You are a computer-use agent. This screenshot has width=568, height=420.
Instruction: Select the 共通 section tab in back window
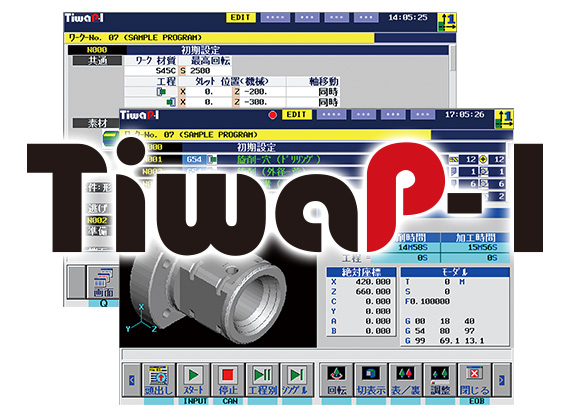(97, 61)
